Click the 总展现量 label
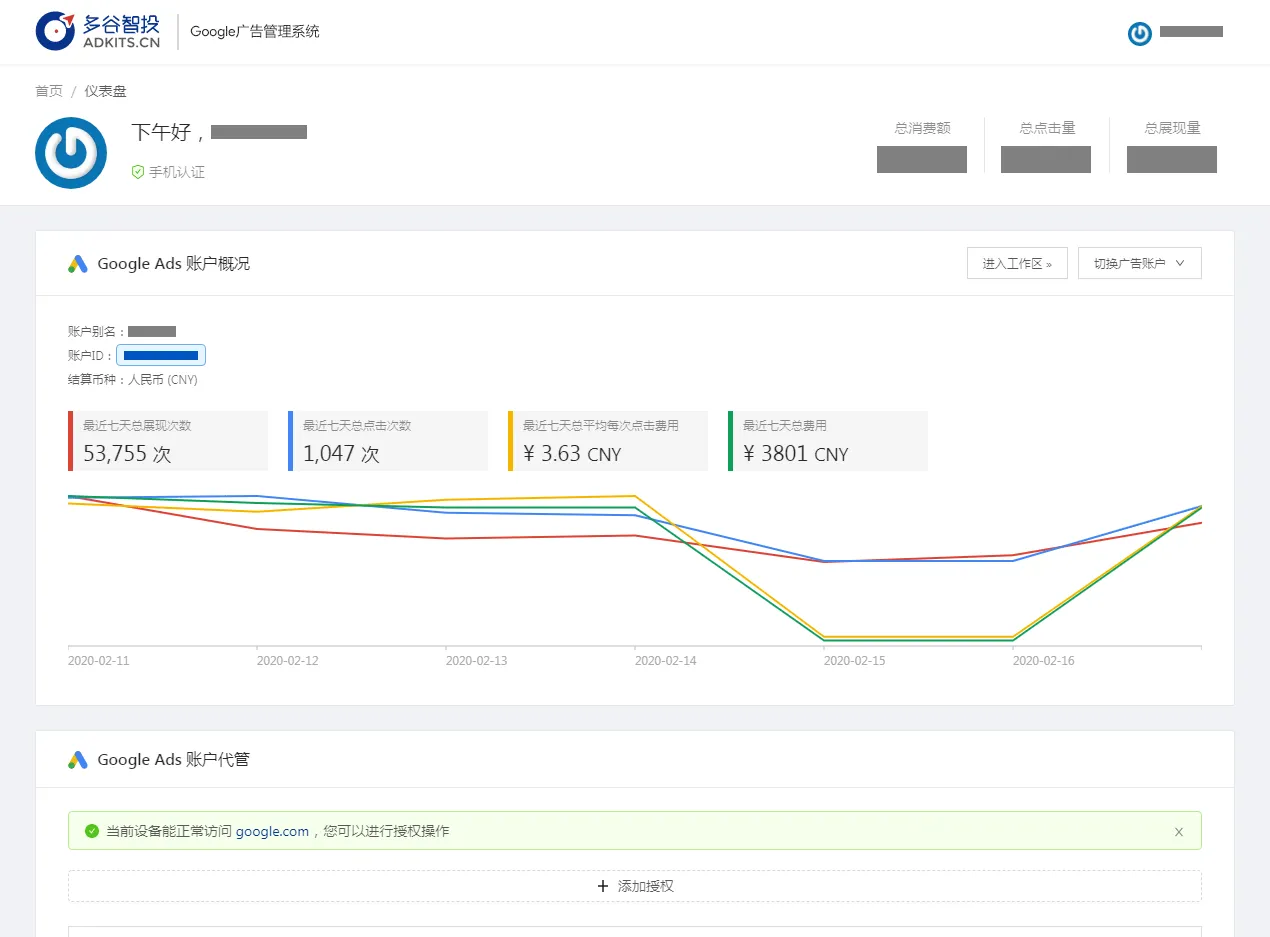 1172,128
